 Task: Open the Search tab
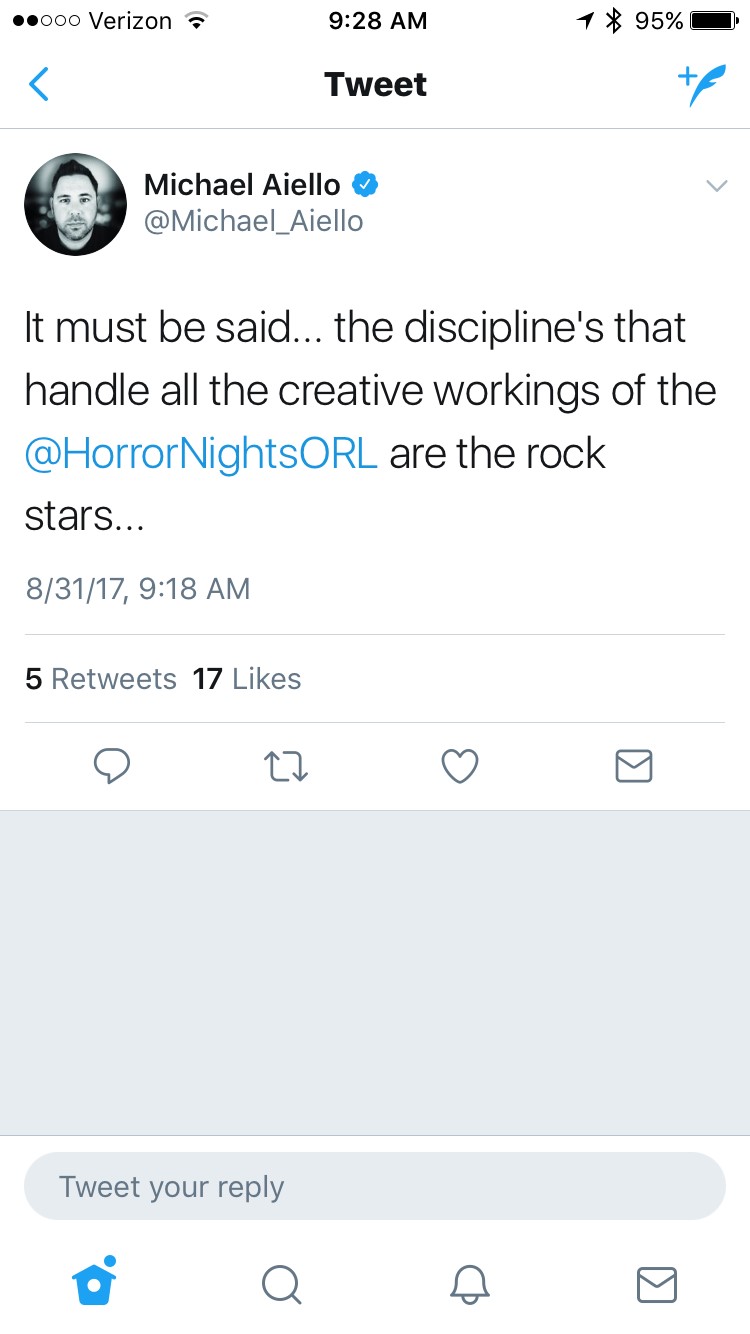pyautogui.click(x=281, y=1284)
